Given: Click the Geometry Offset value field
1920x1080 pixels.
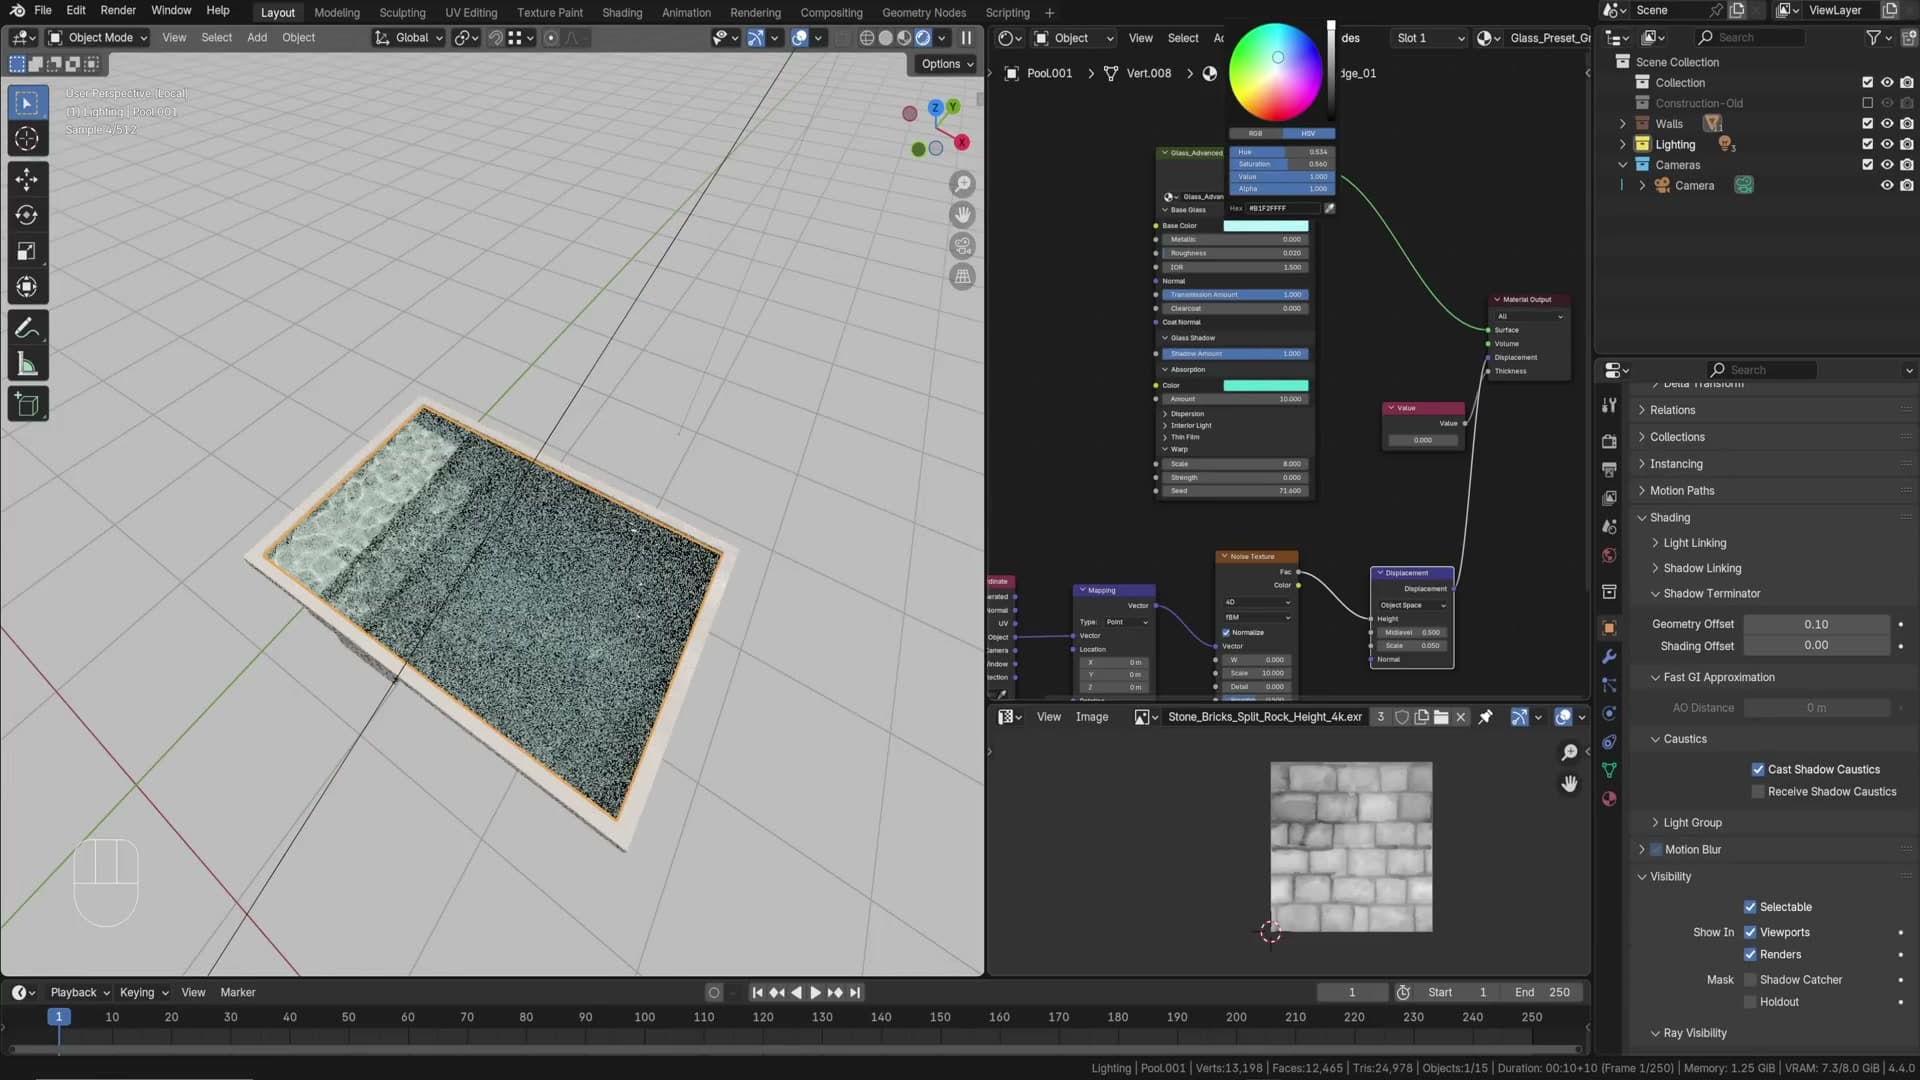Looking at the screenshot, I should 1816,624.
